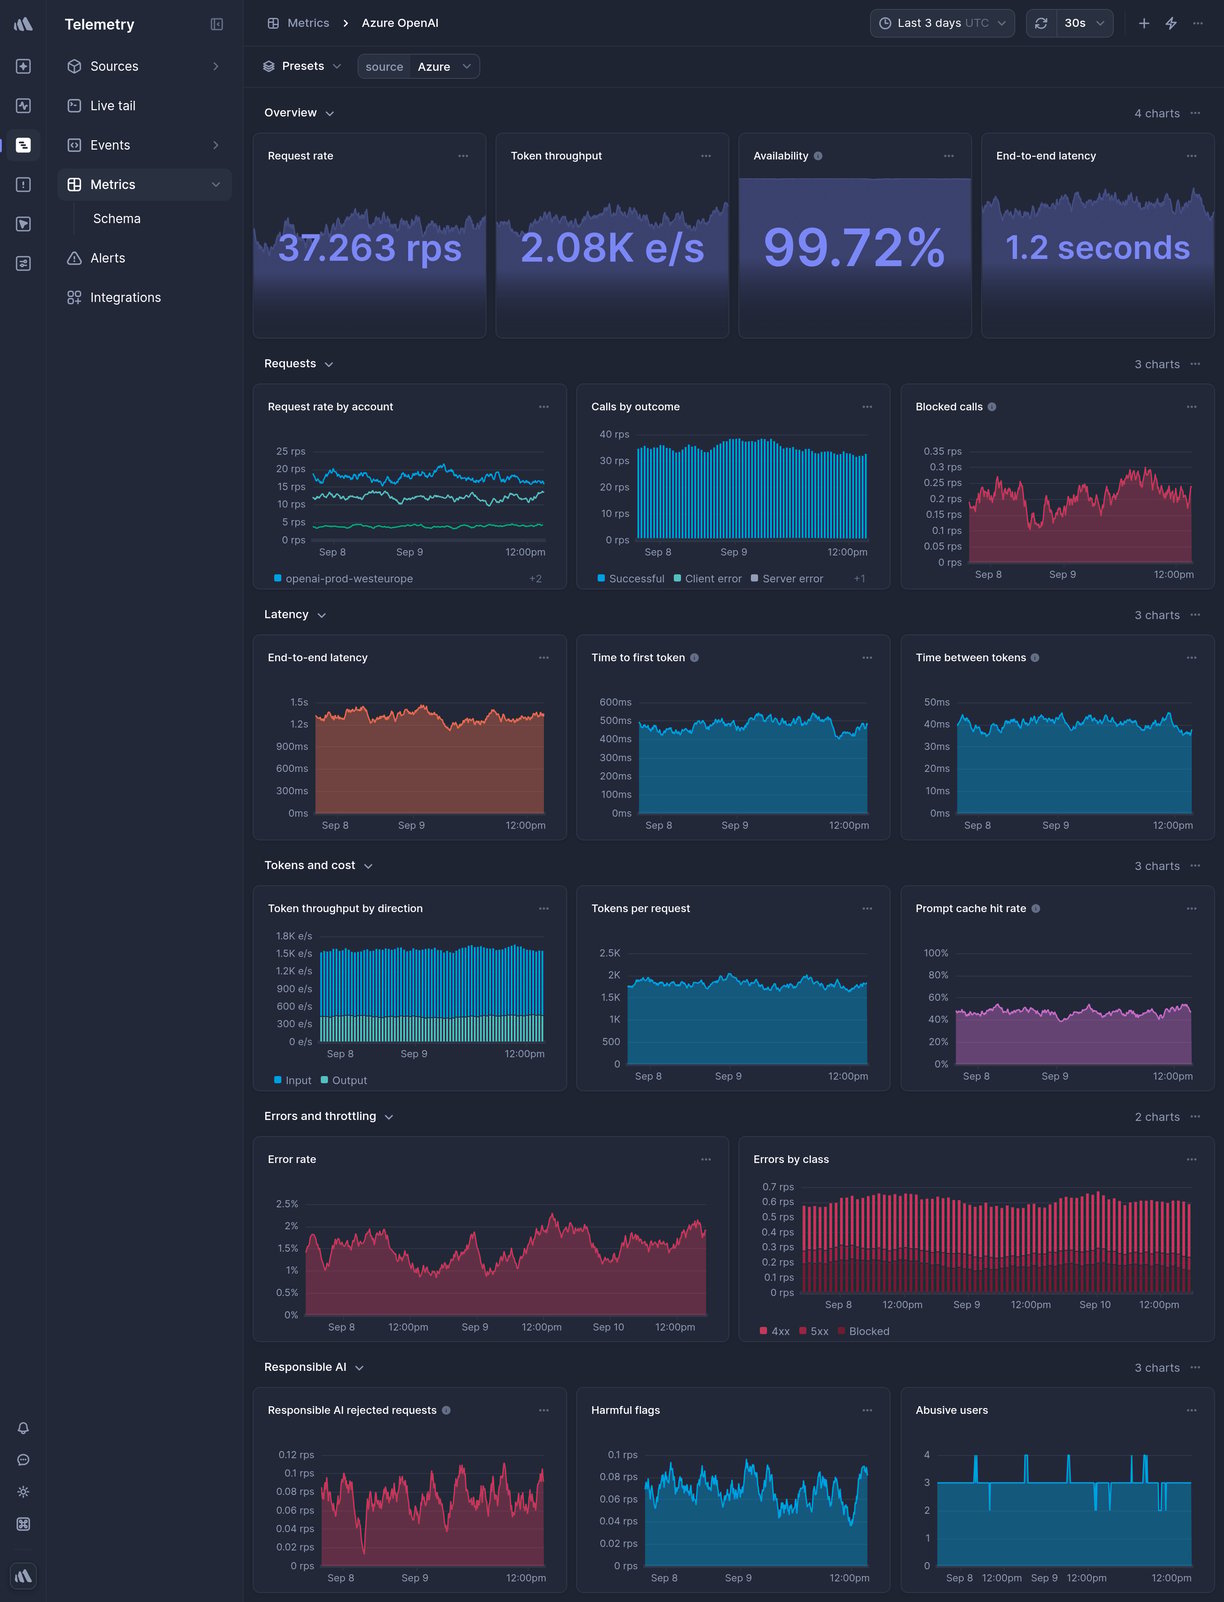This screenshot has height=1602, width=1224.
Task: Click the logo icon at top of left rail
Action: pyautogui.click(x=23, y=24)
